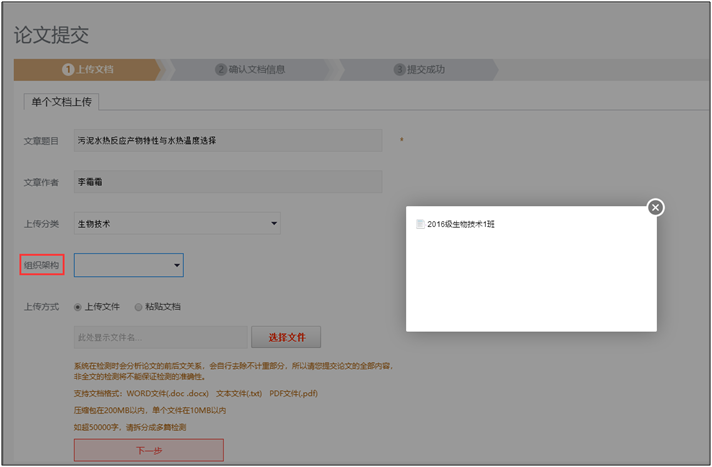
Task: Click the 下一步 button
Action: pyautogui.click(x=148, y=451)
